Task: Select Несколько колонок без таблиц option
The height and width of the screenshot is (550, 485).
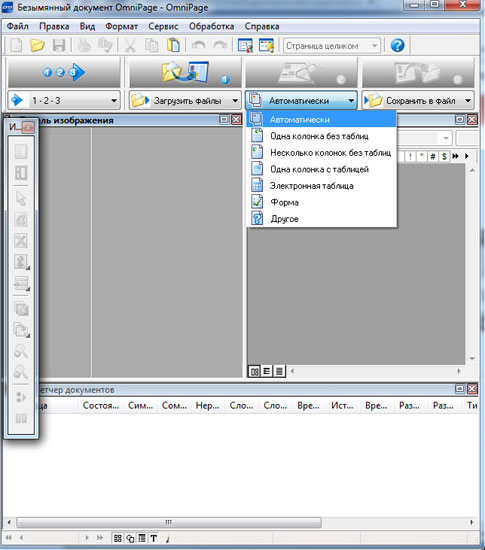Action: point(322,153)
